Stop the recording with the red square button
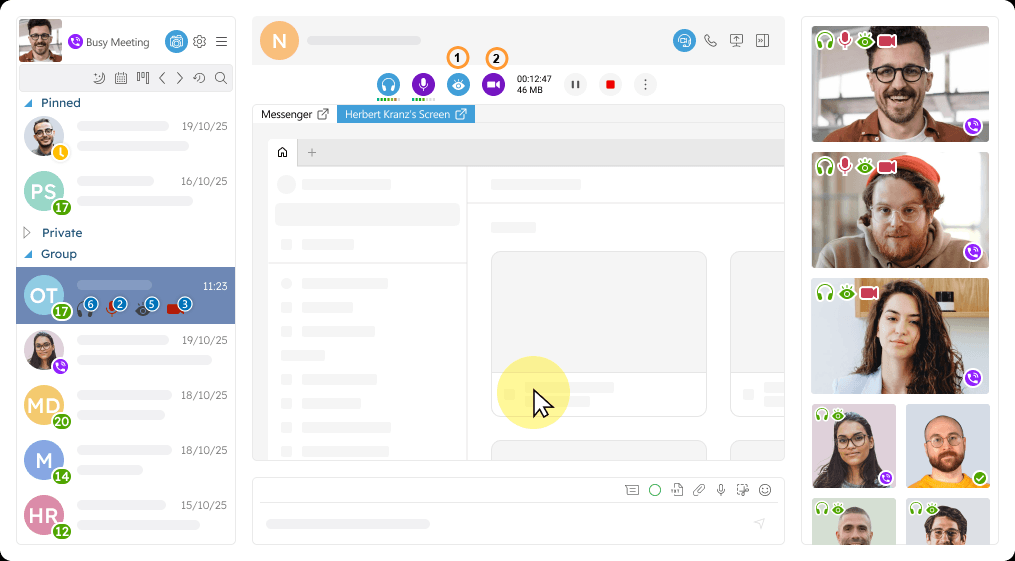The image size is (1015, 561). tap(610, 85)
